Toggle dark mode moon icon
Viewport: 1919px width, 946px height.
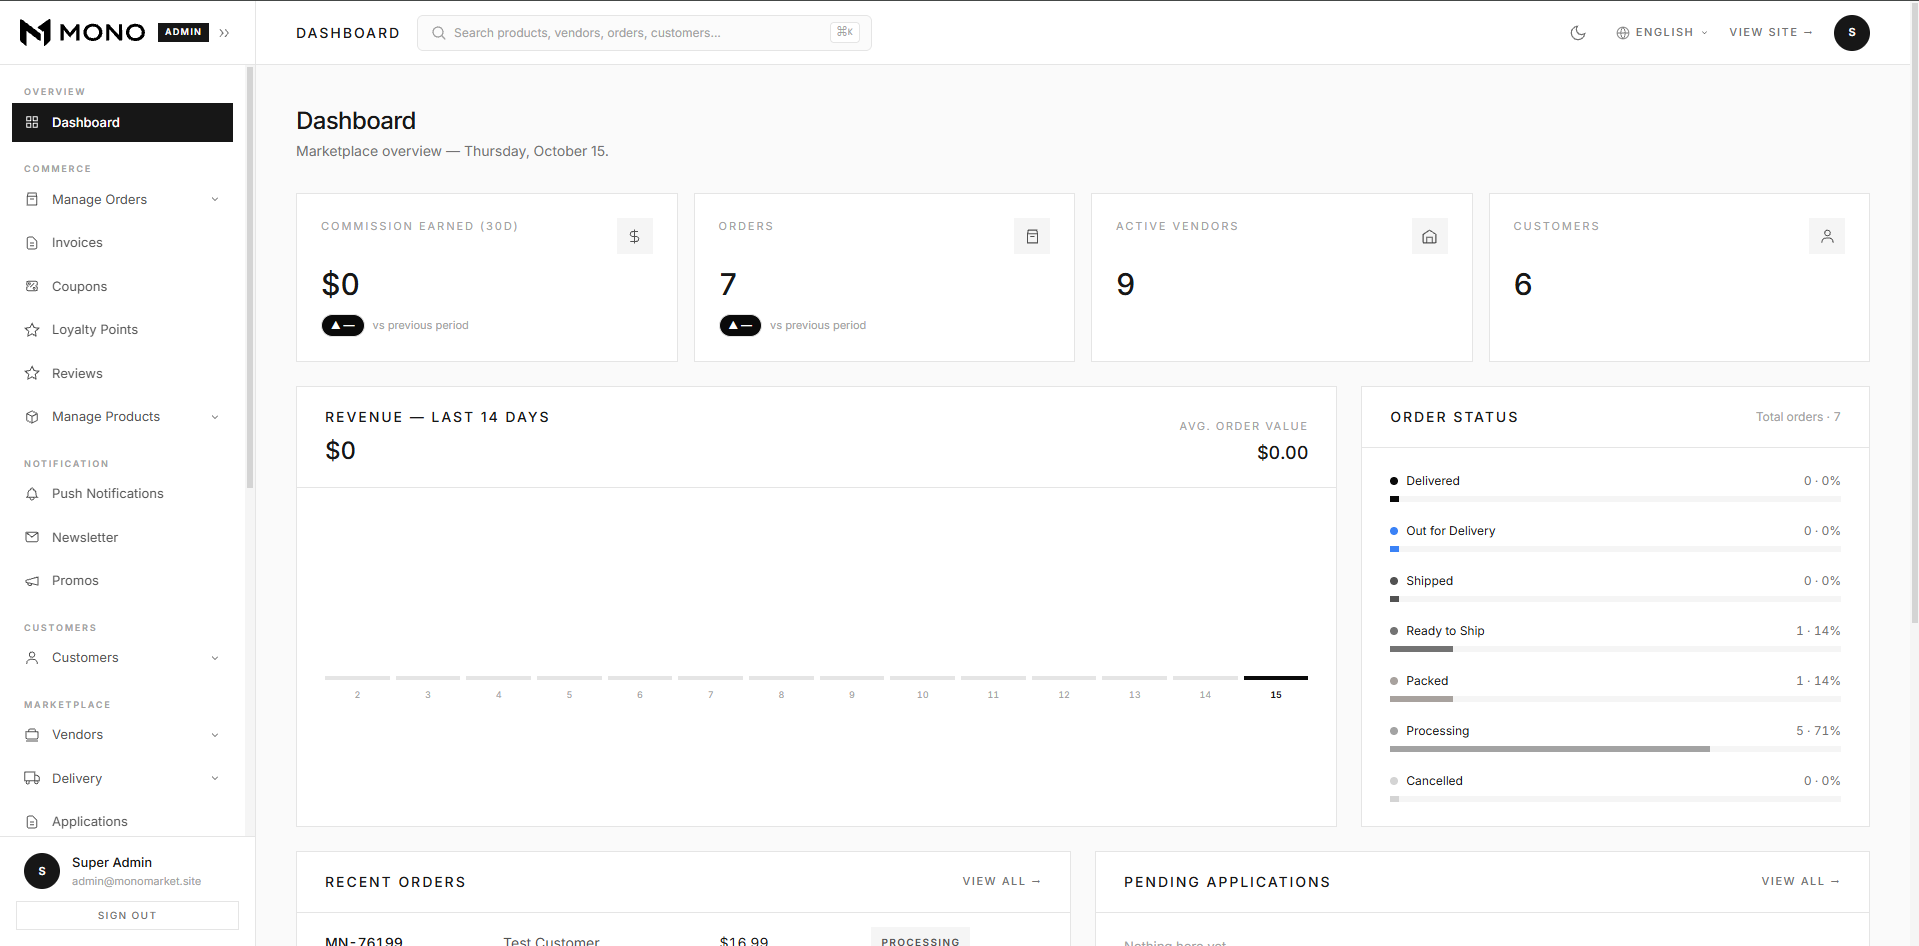pos(1578,33)
